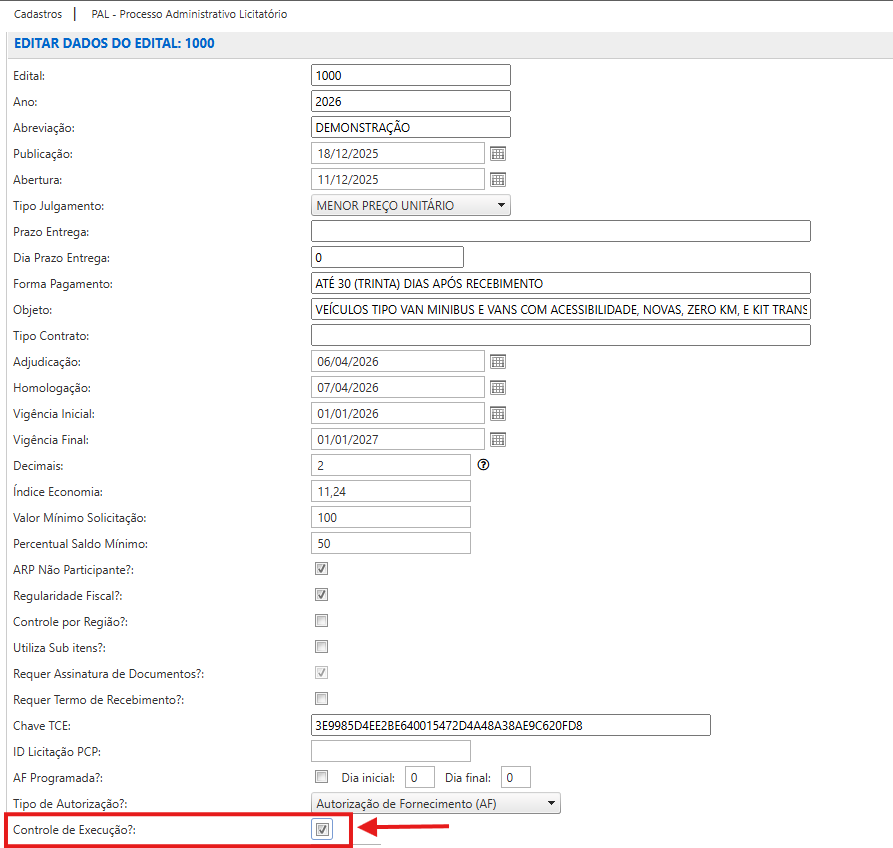Open the Publicação date calendar picker

[498, 154]
